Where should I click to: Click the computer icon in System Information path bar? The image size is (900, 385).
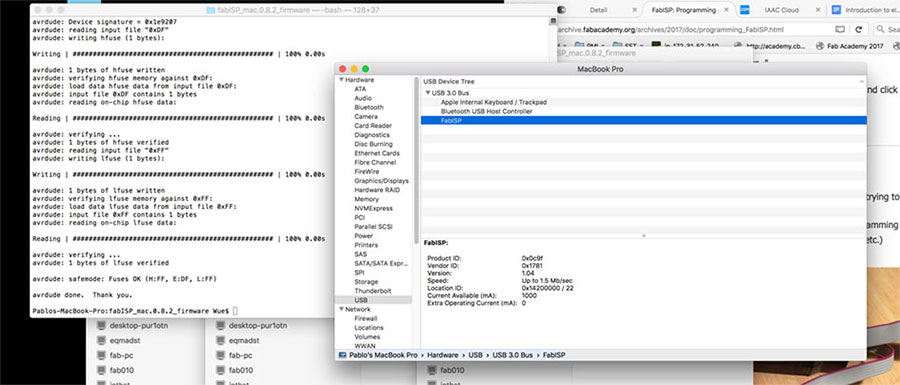pyautogui.click(x=342, y=355)
